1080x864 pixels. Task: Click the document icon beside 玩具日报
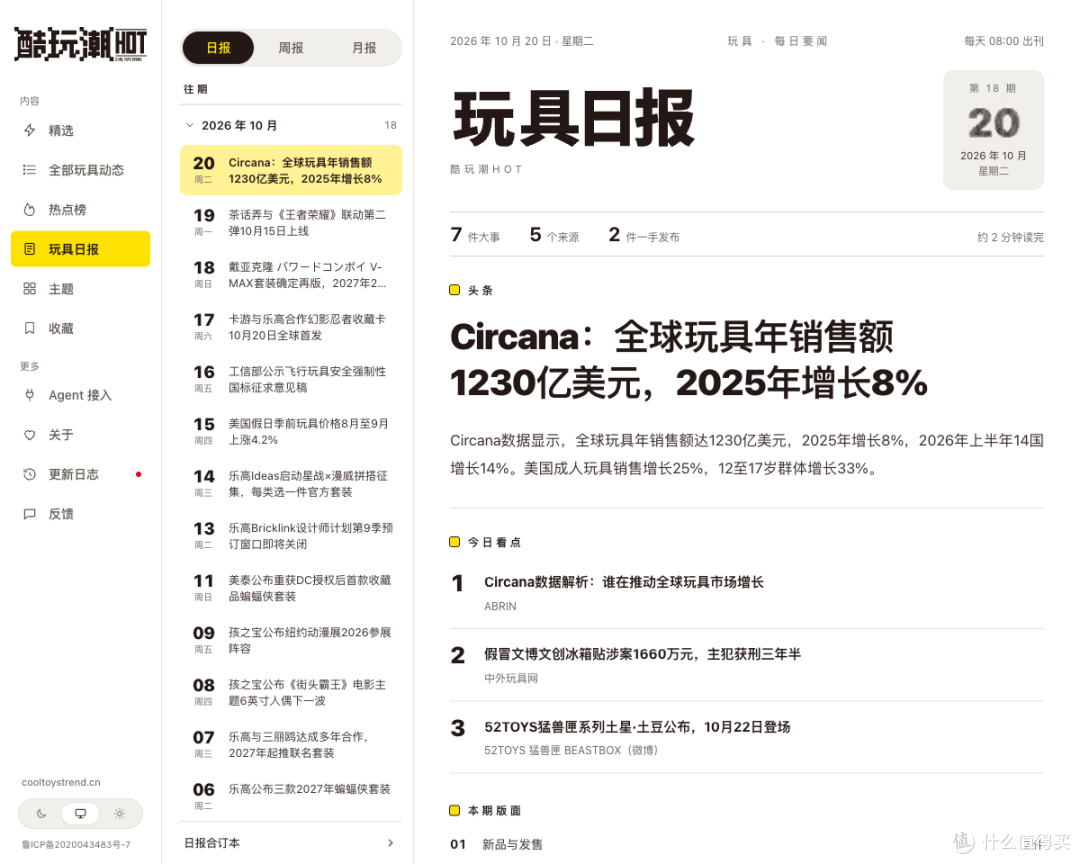click(x=30, y=249)
